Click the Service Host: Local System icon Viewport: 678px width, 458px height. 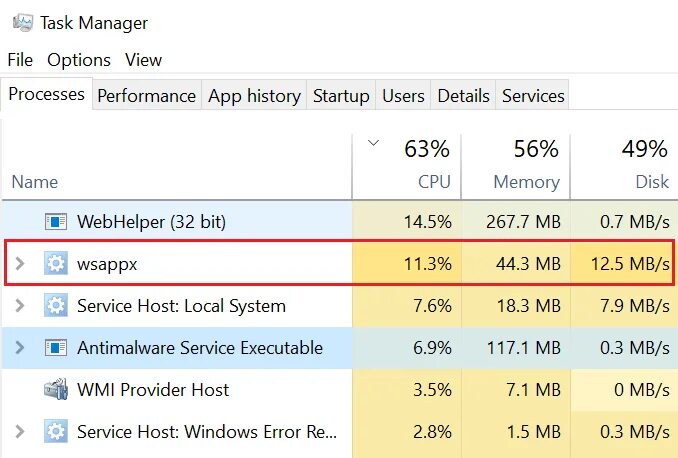tap(56, 306)
